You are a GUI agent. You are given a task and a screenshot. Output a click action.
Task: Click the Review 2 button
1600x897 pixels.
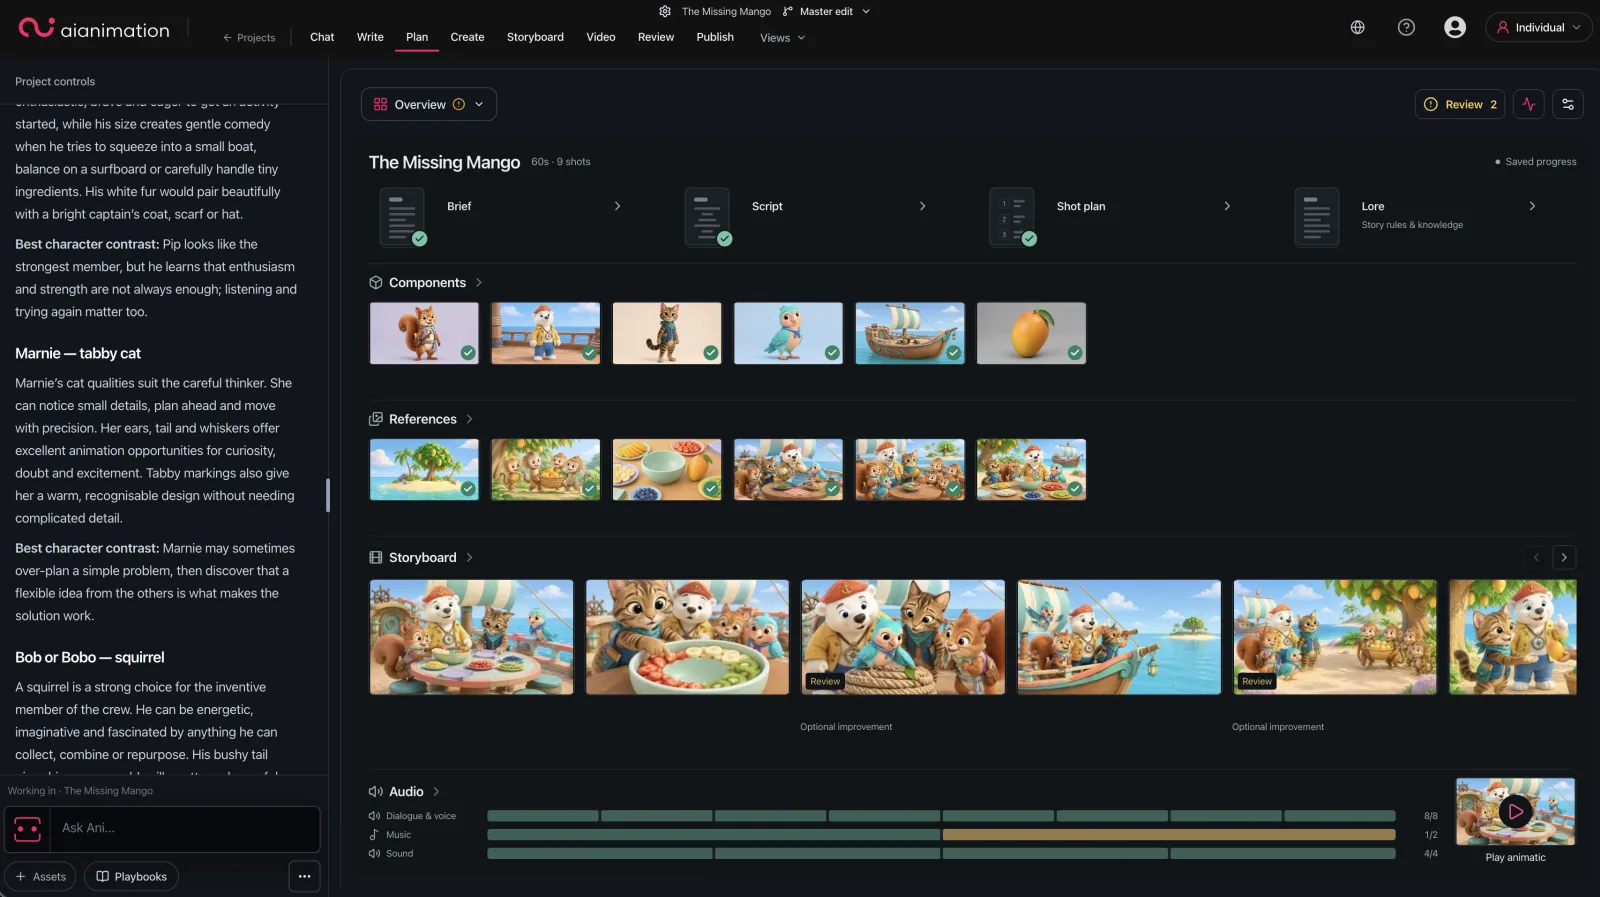tap(1460, 104)
